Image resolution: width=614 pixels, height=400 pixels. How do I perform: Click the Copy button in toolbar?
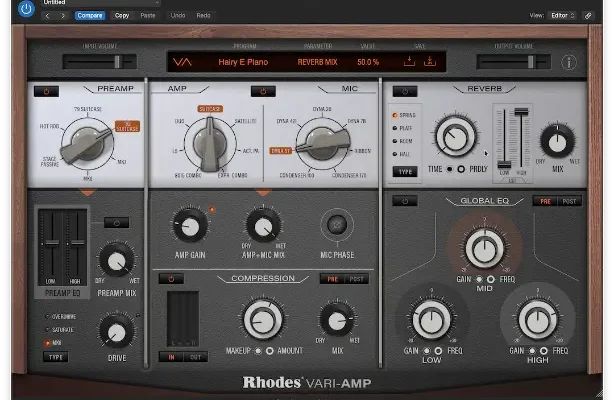point(122,16)
